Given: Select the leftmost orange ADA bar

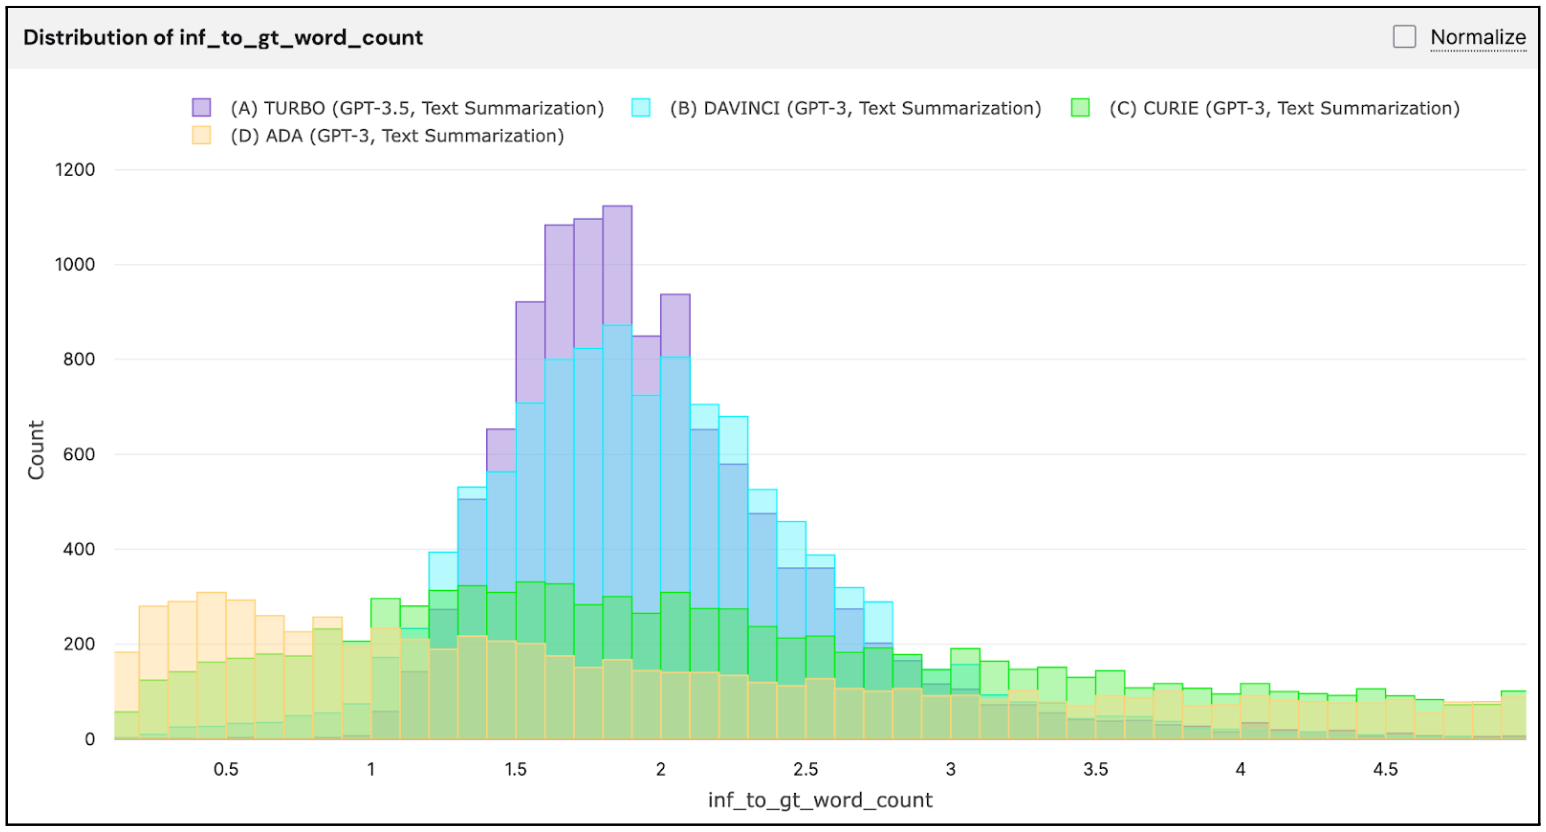Looking at the screenshot, I should coord(127,695).
